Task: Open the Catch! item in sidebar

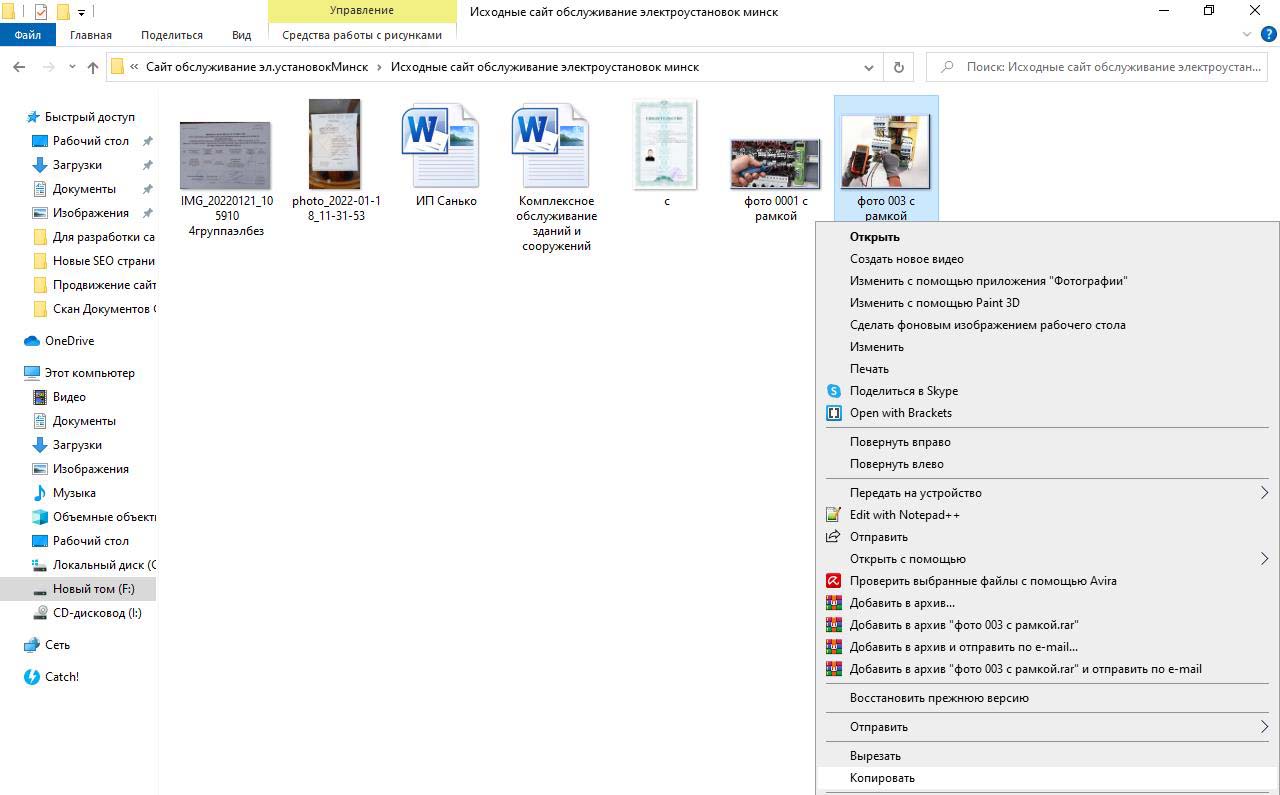Action: pos(61,677)
